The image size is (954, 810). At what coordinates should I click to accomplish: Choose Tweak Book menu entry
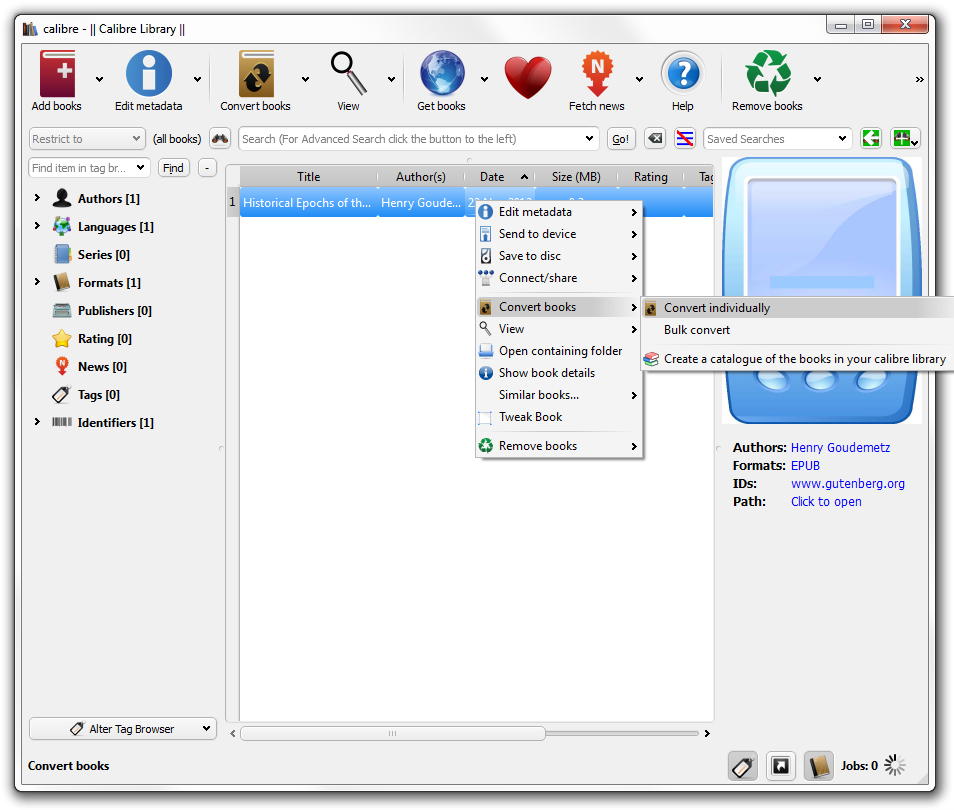pyautogui.click(x=559, y=416)
